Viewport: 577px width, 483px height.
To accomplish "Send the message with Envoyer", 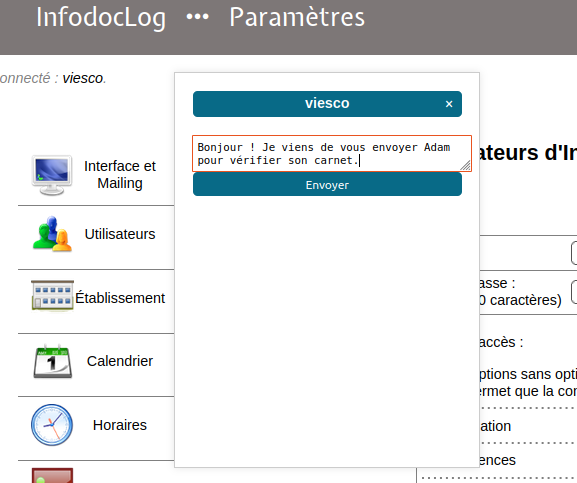I will click(x=327, y=185).
